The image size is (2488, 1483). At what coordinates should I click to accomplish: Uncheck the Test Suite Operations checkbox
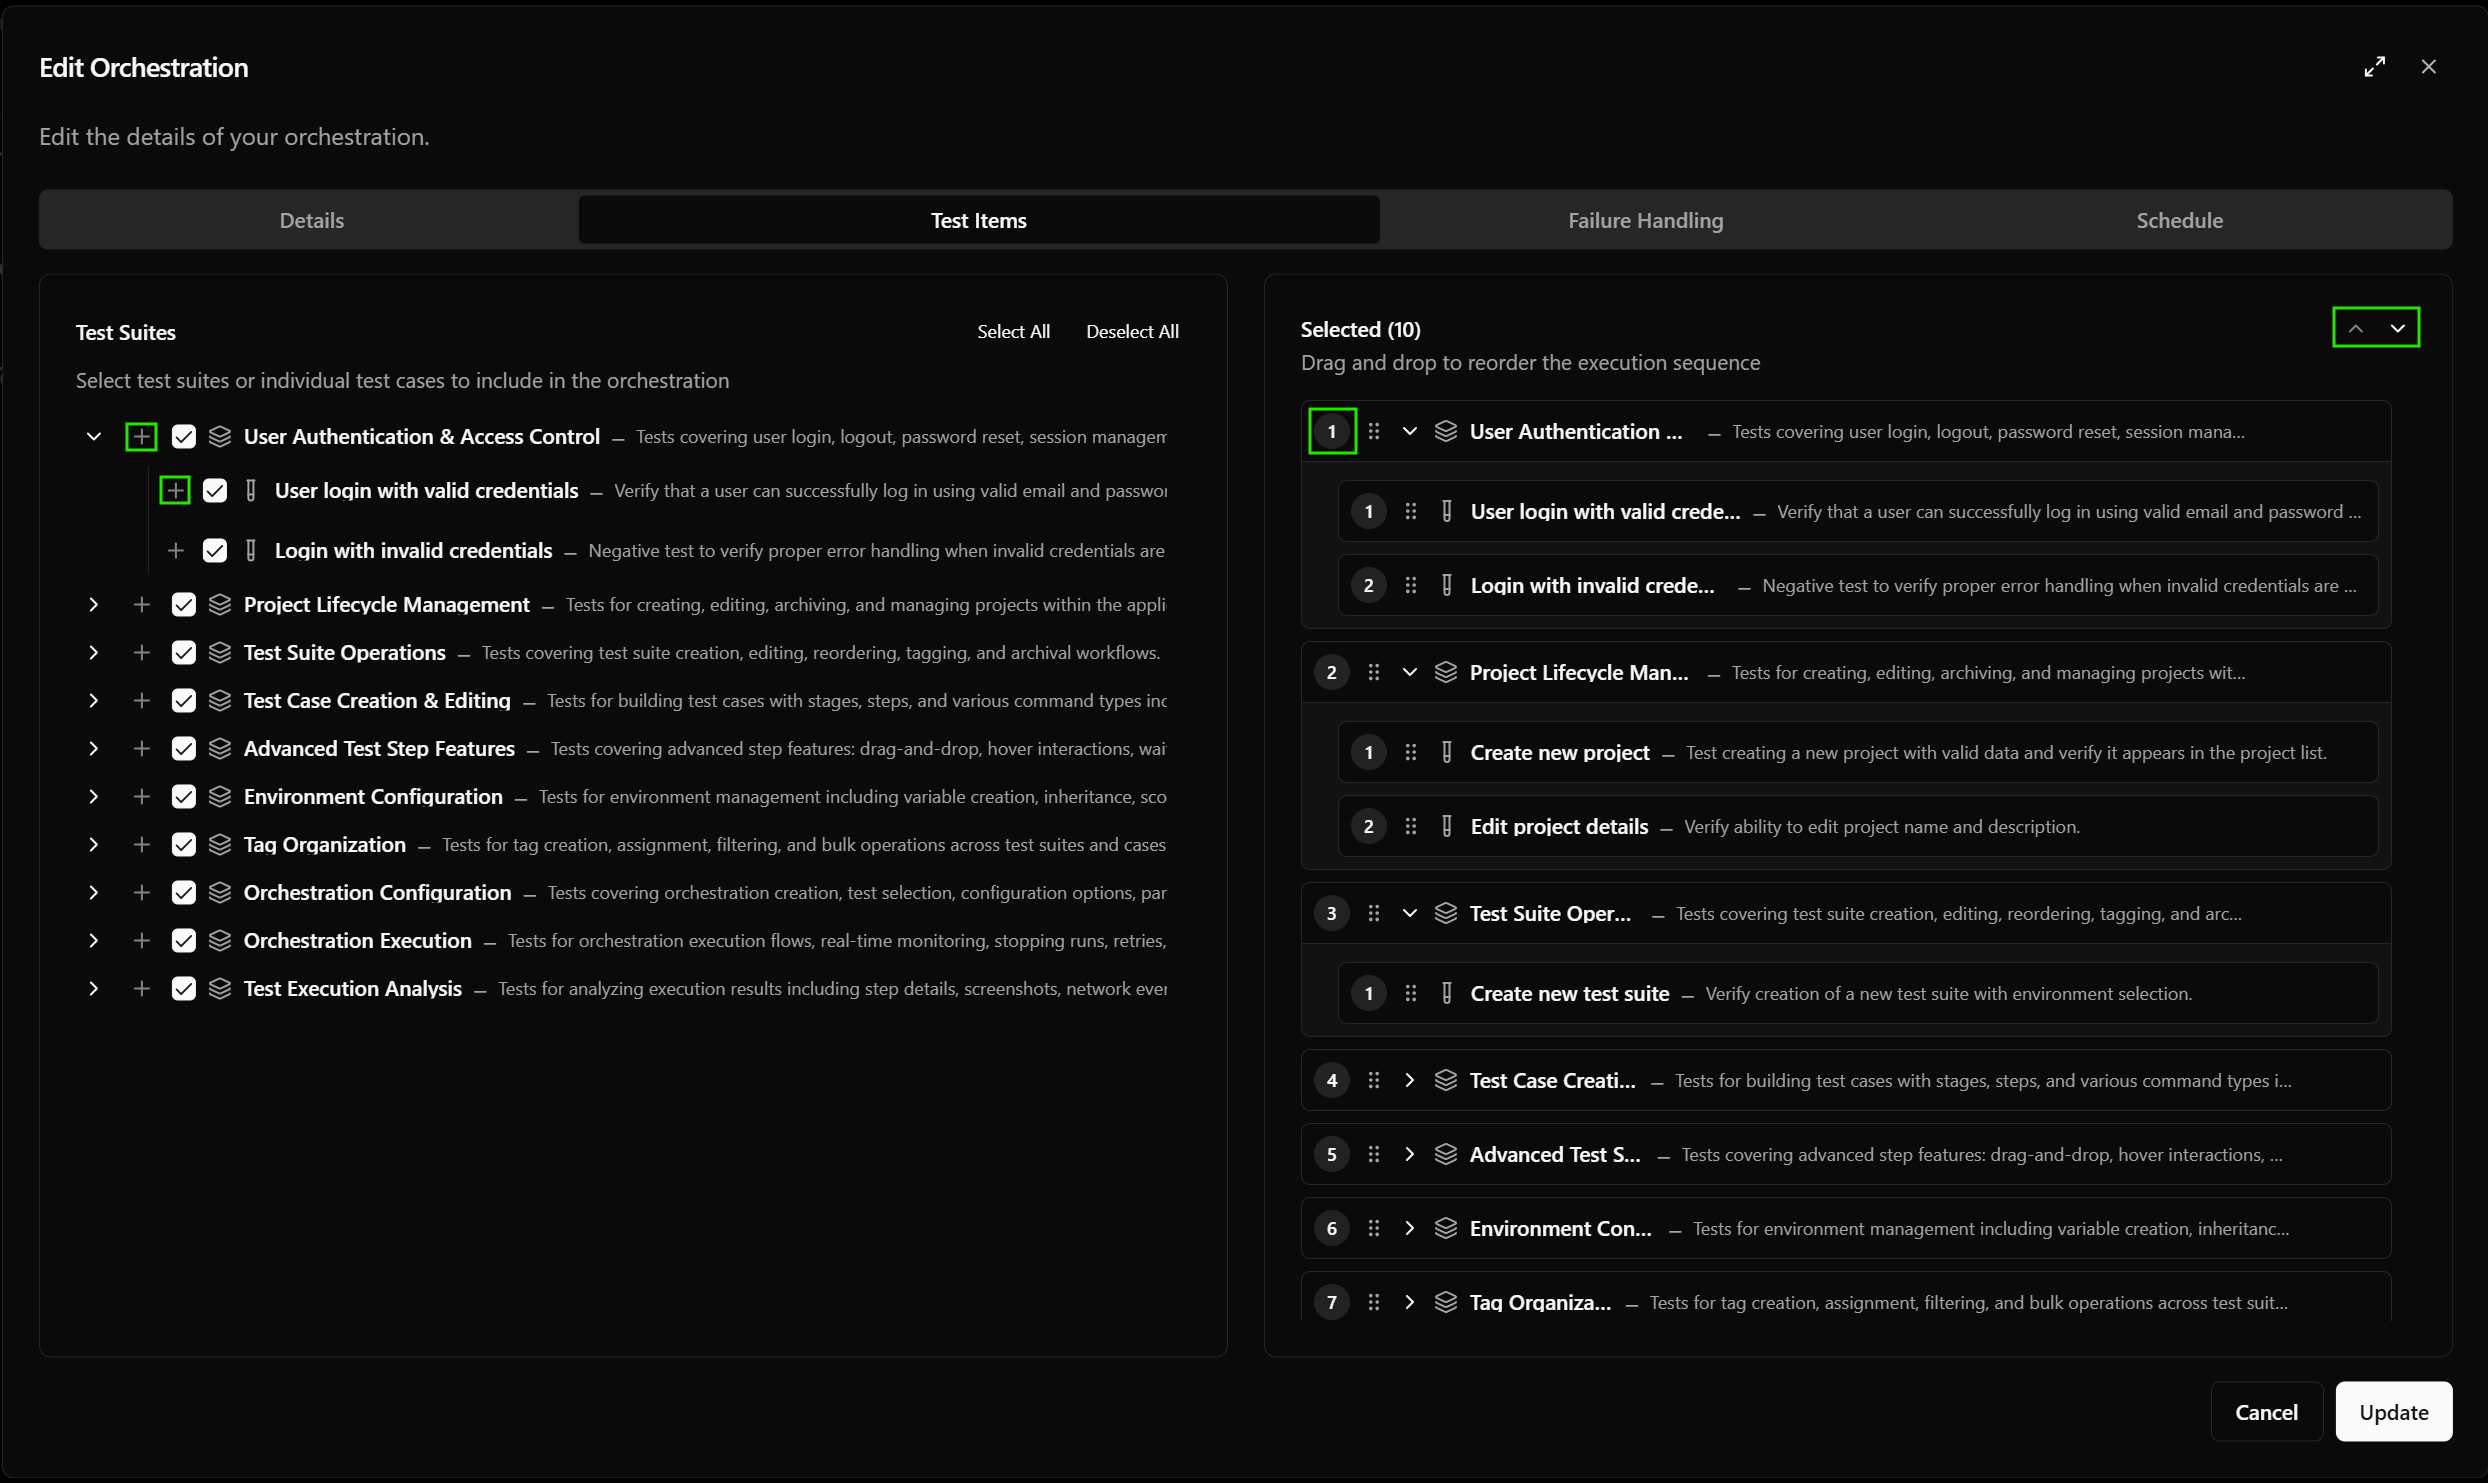point(184,653)
